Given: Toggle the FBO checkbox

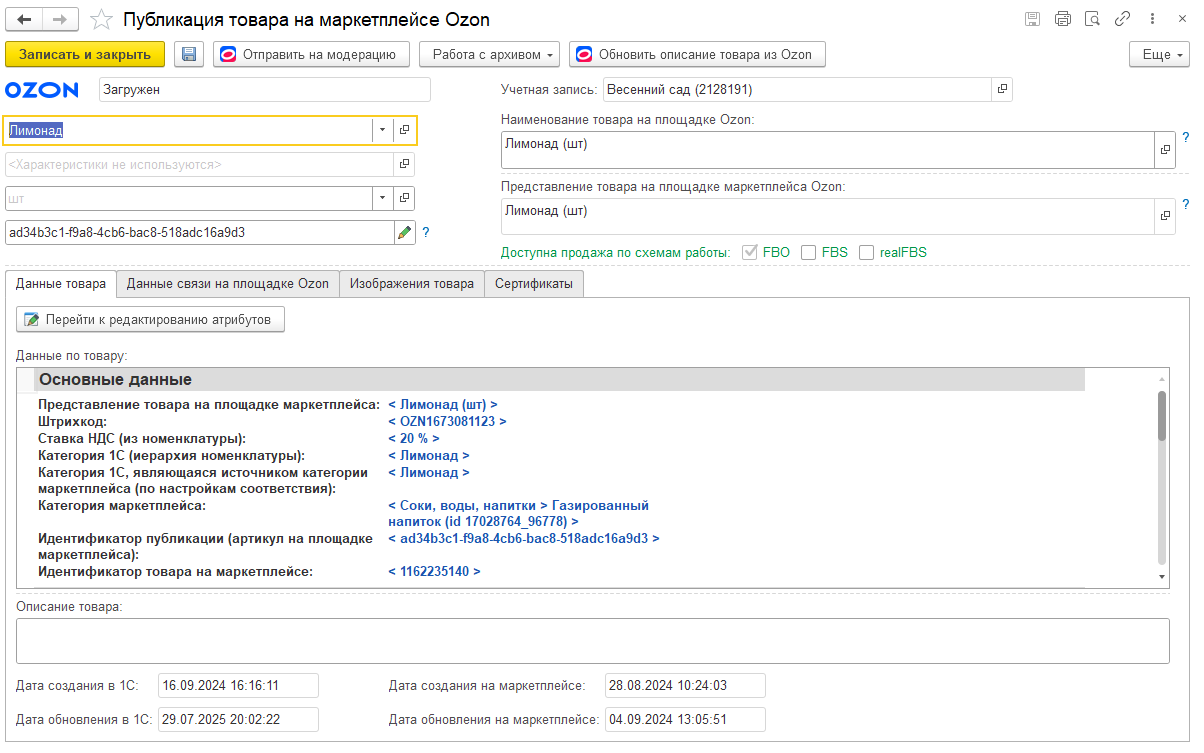Looking at the screenshot, I should [751, 252].
